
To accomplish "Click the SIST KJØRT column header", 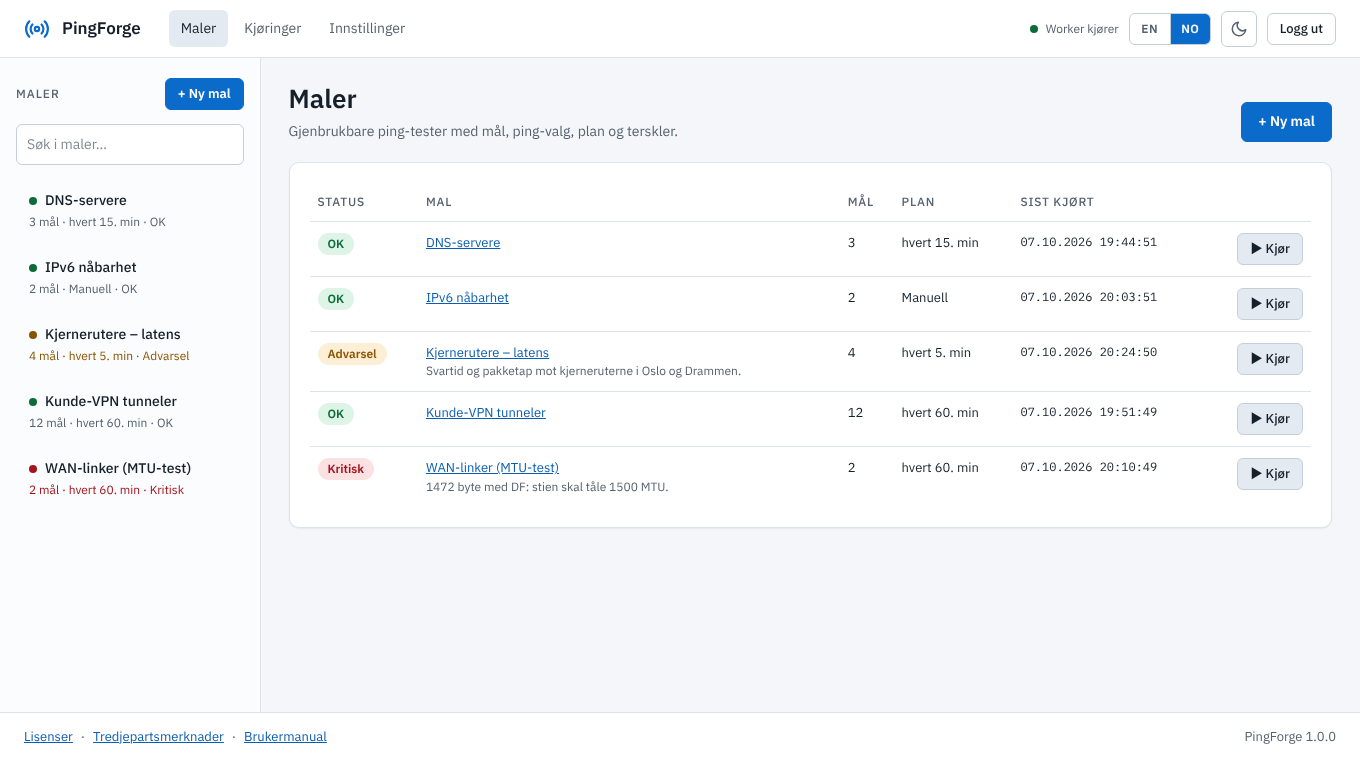I will click(1057, 202).
